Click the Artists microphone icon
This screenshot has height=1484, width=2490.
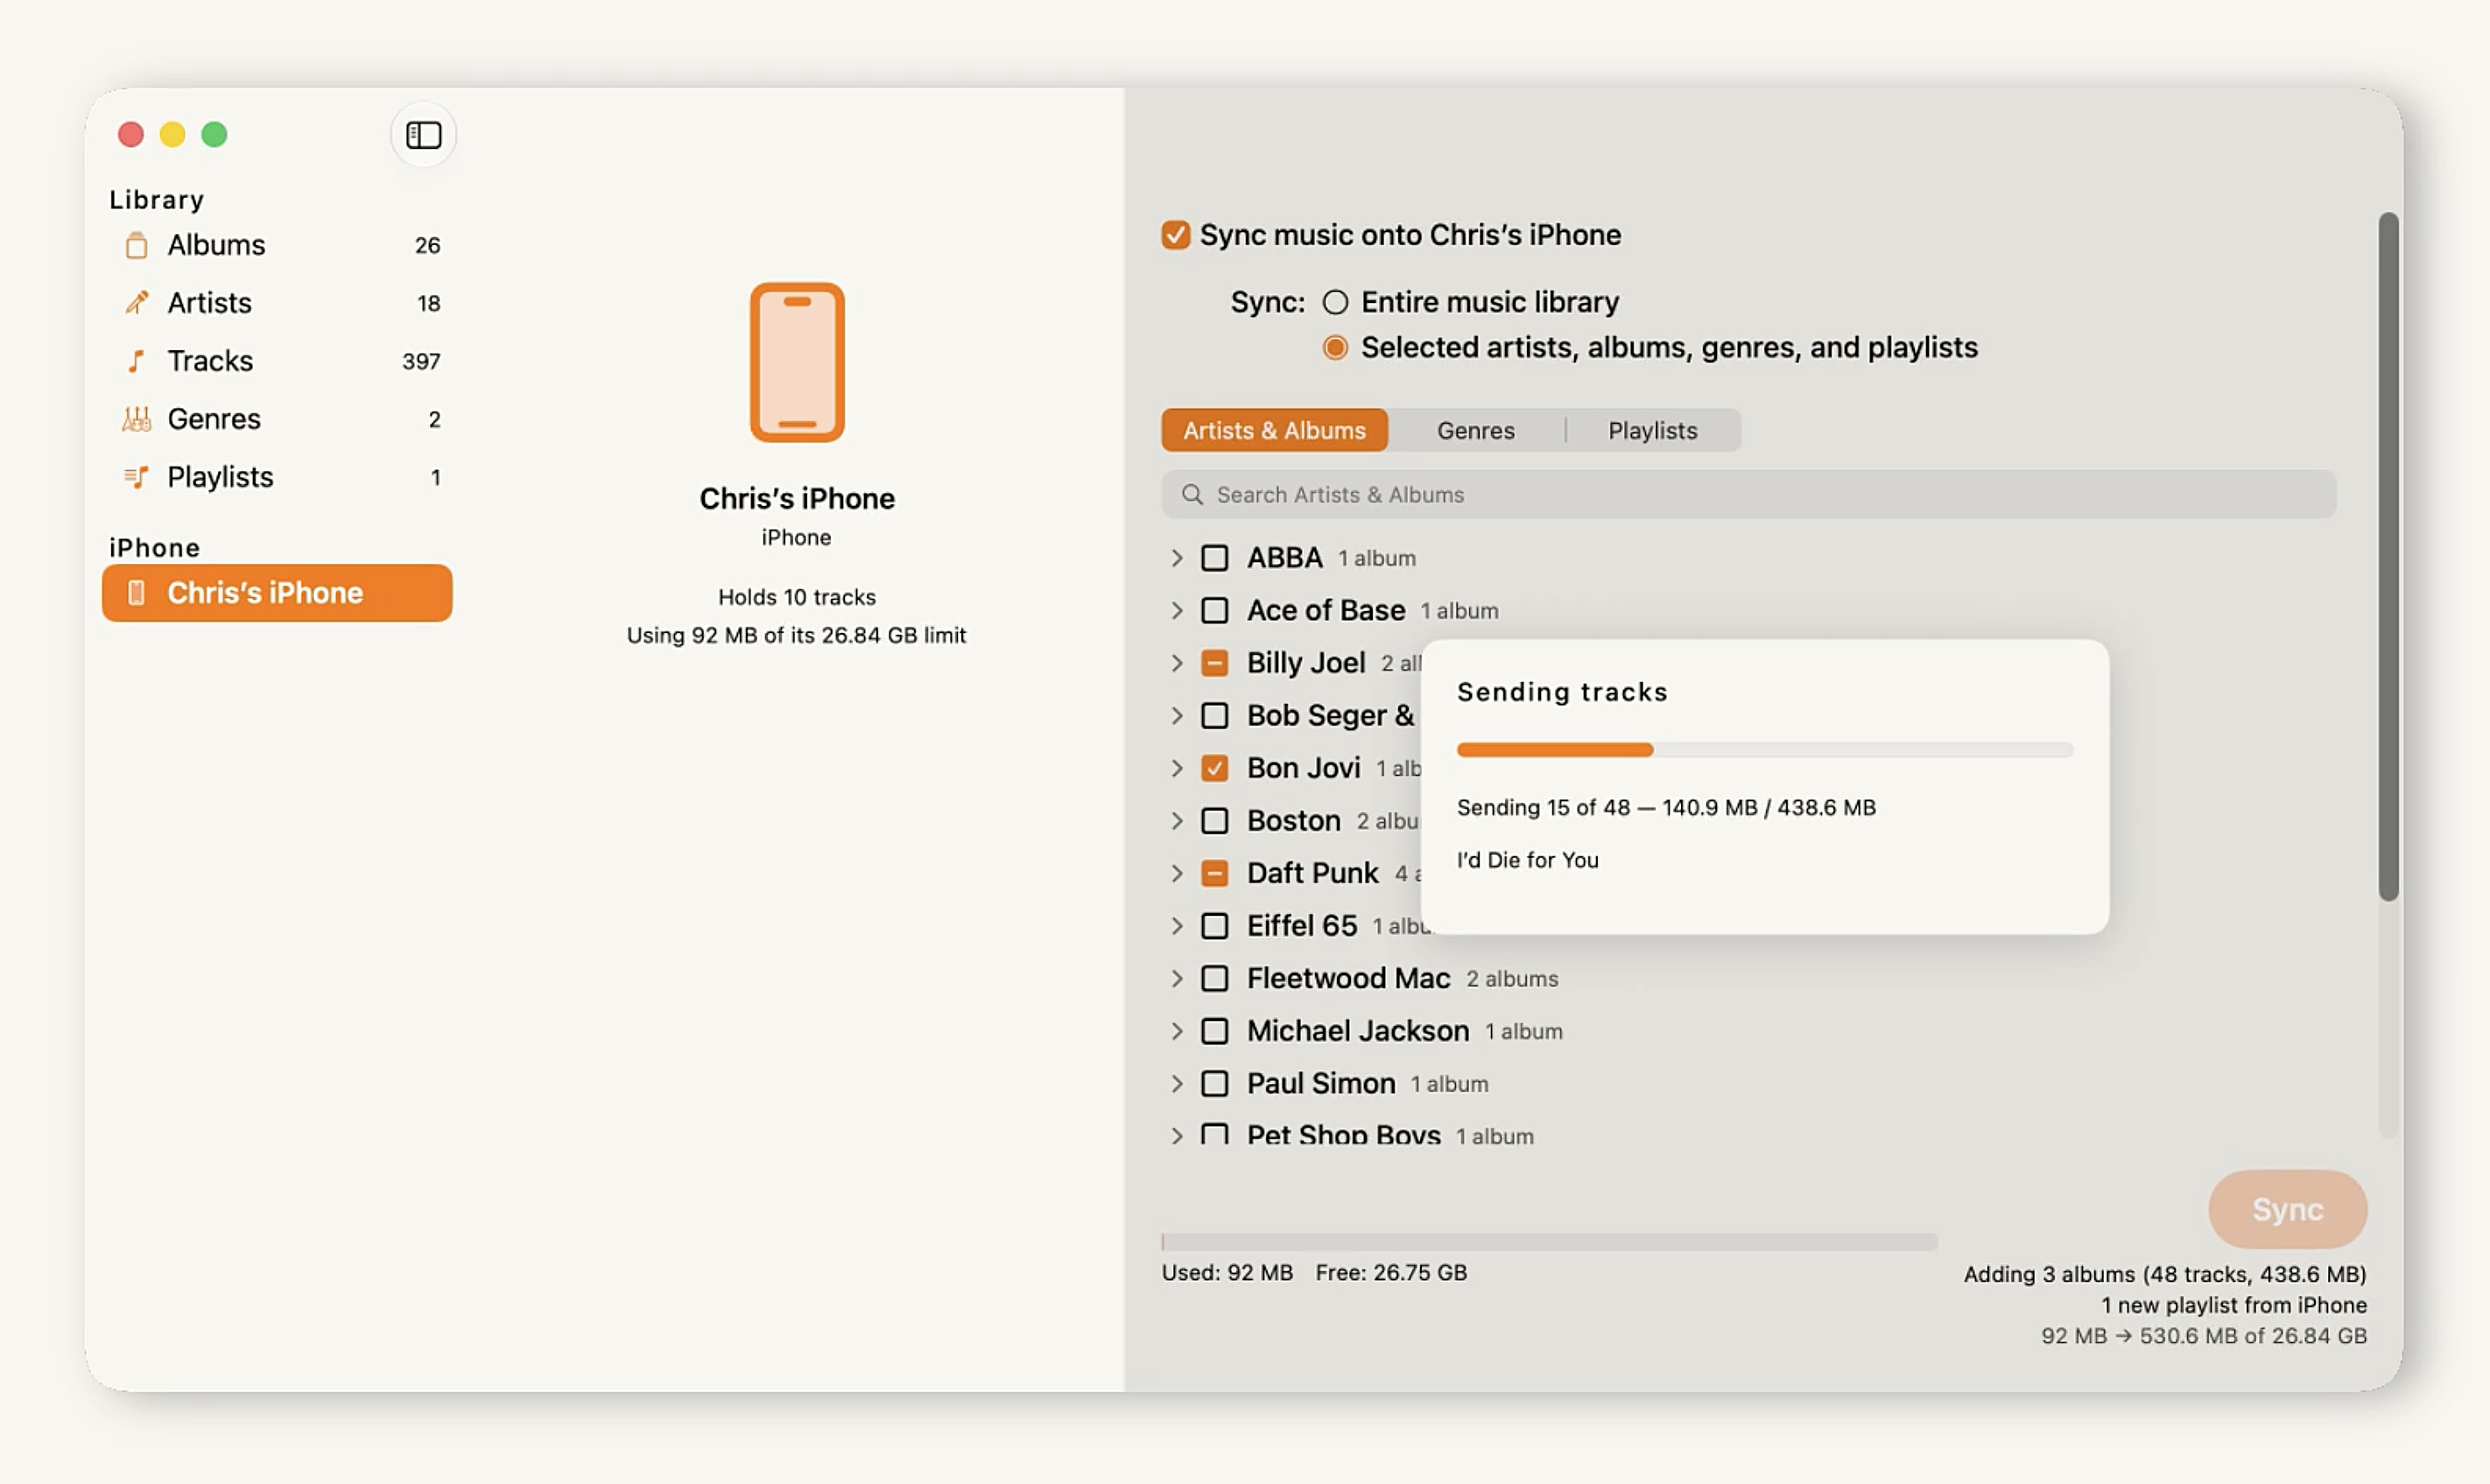[137, 303]
